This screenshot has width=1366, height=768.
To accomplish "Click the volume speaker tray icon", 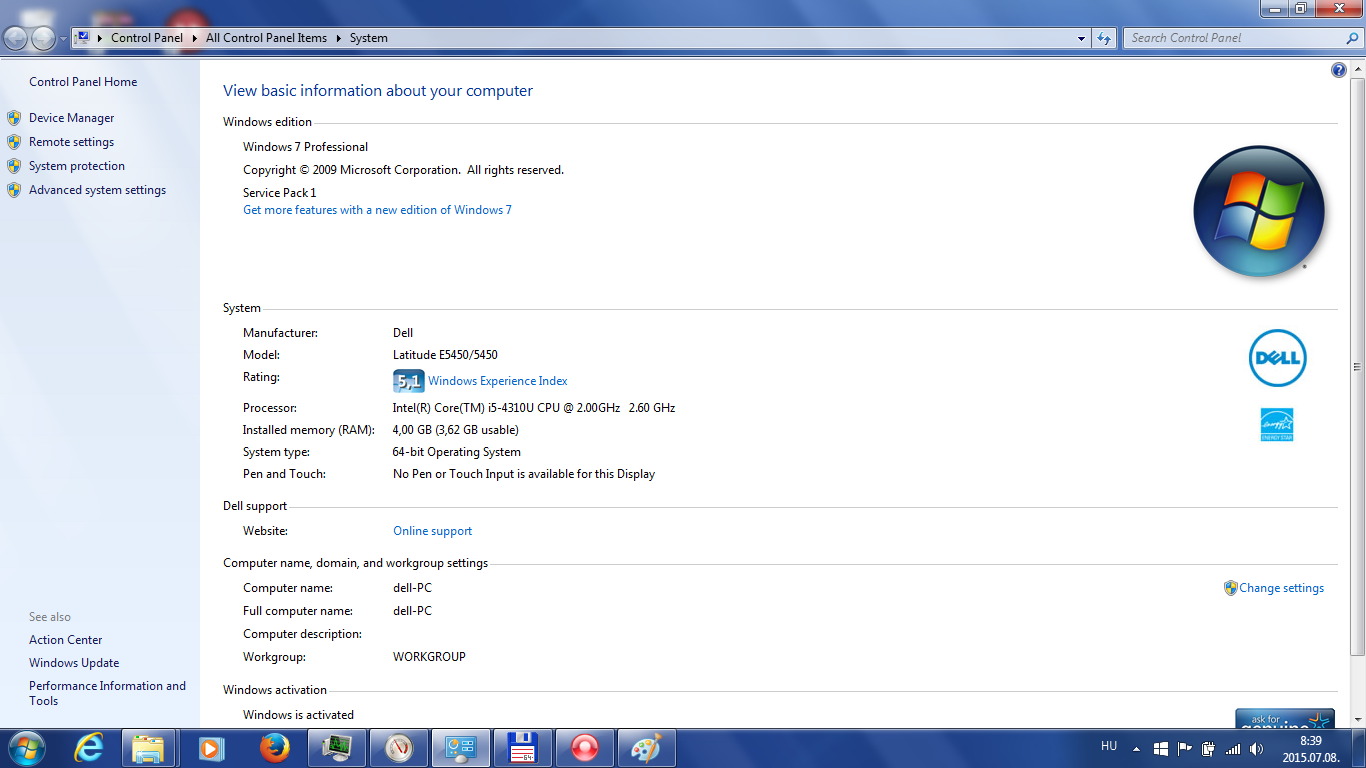I will 1256,748.
